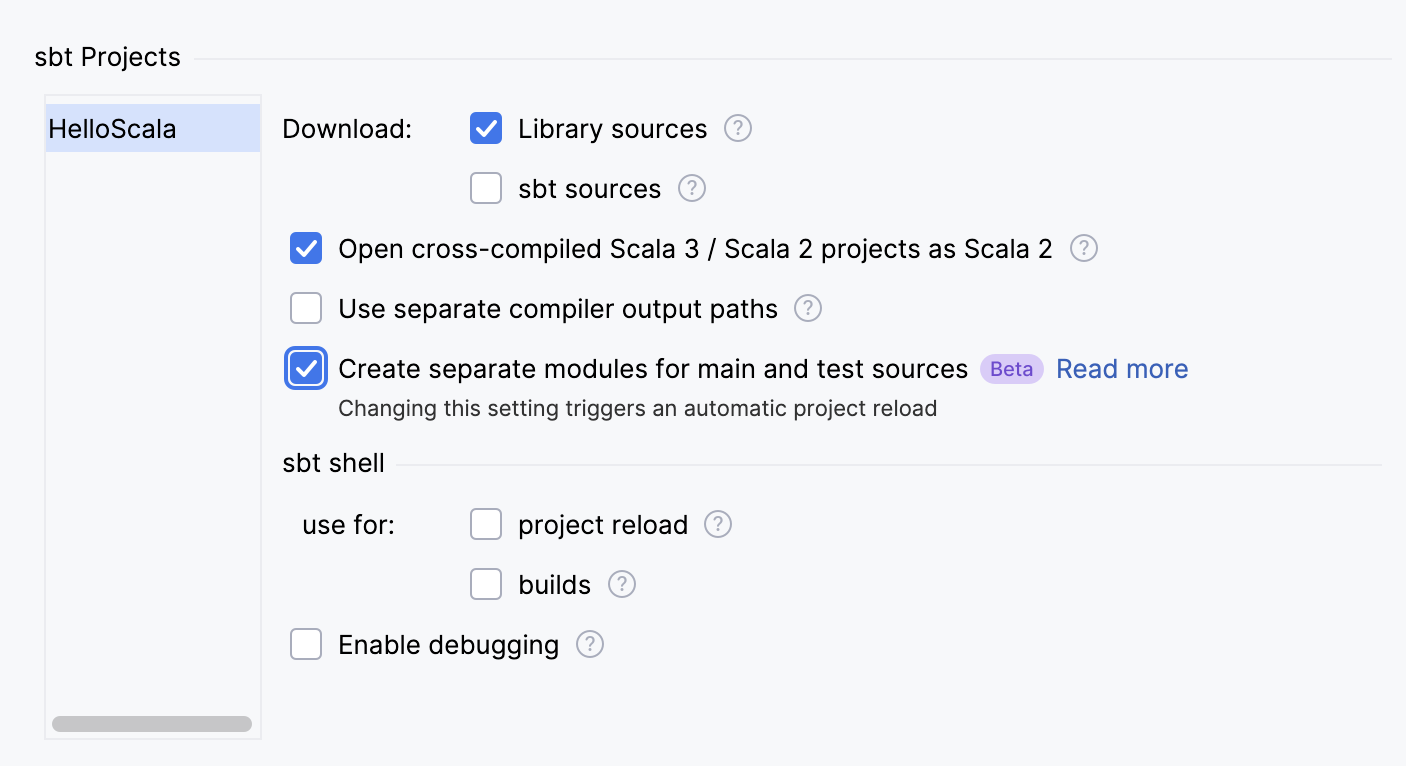Click the Beta badge label
The width and height of the screenshot is (1406, 766).
pyautogui.click(x=1011, y=369)
